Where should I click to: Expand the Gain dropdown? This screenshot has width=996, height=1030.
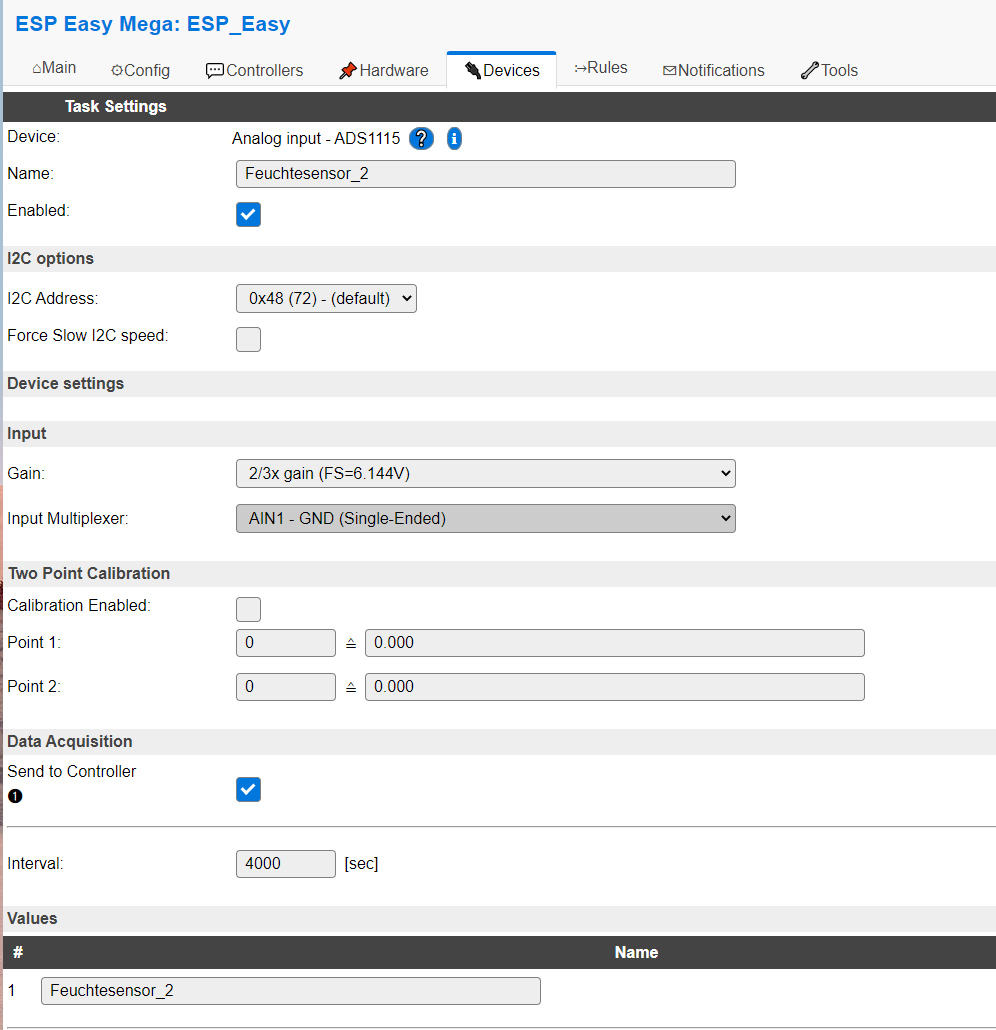(x=485, y=473)
